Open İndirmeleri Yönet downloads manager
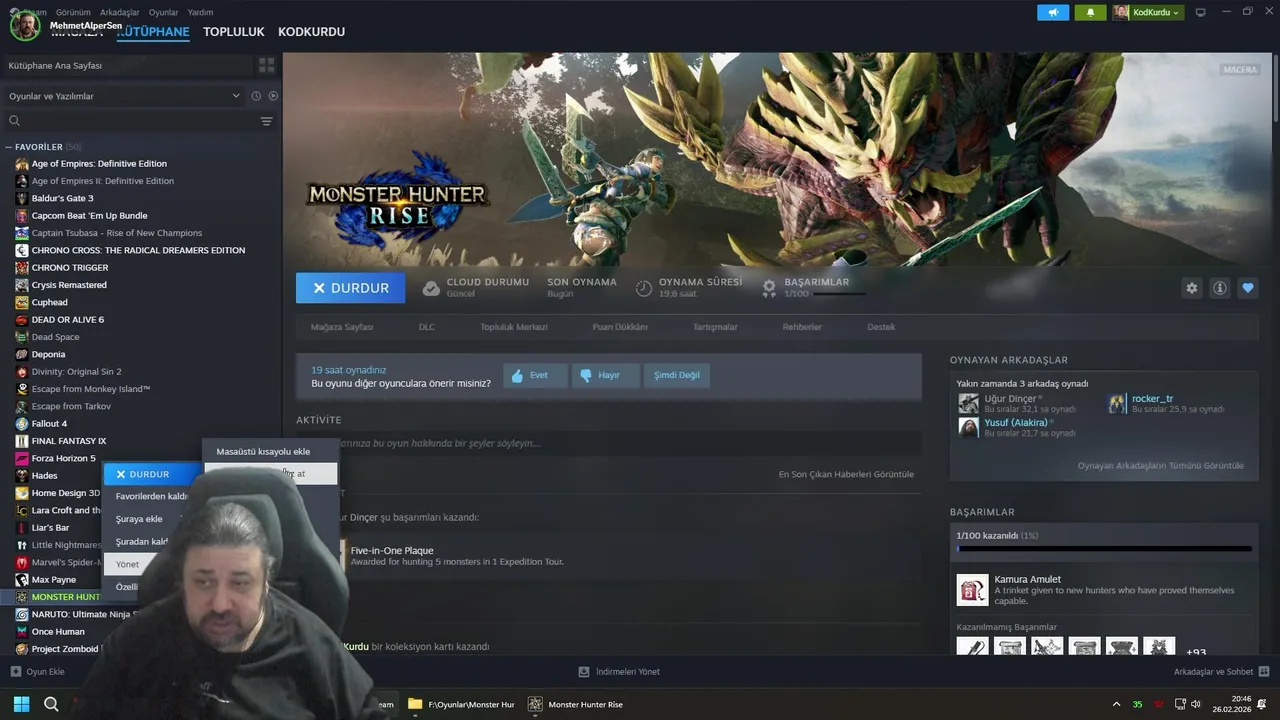The image size is (1280, 720). (619, 672)
